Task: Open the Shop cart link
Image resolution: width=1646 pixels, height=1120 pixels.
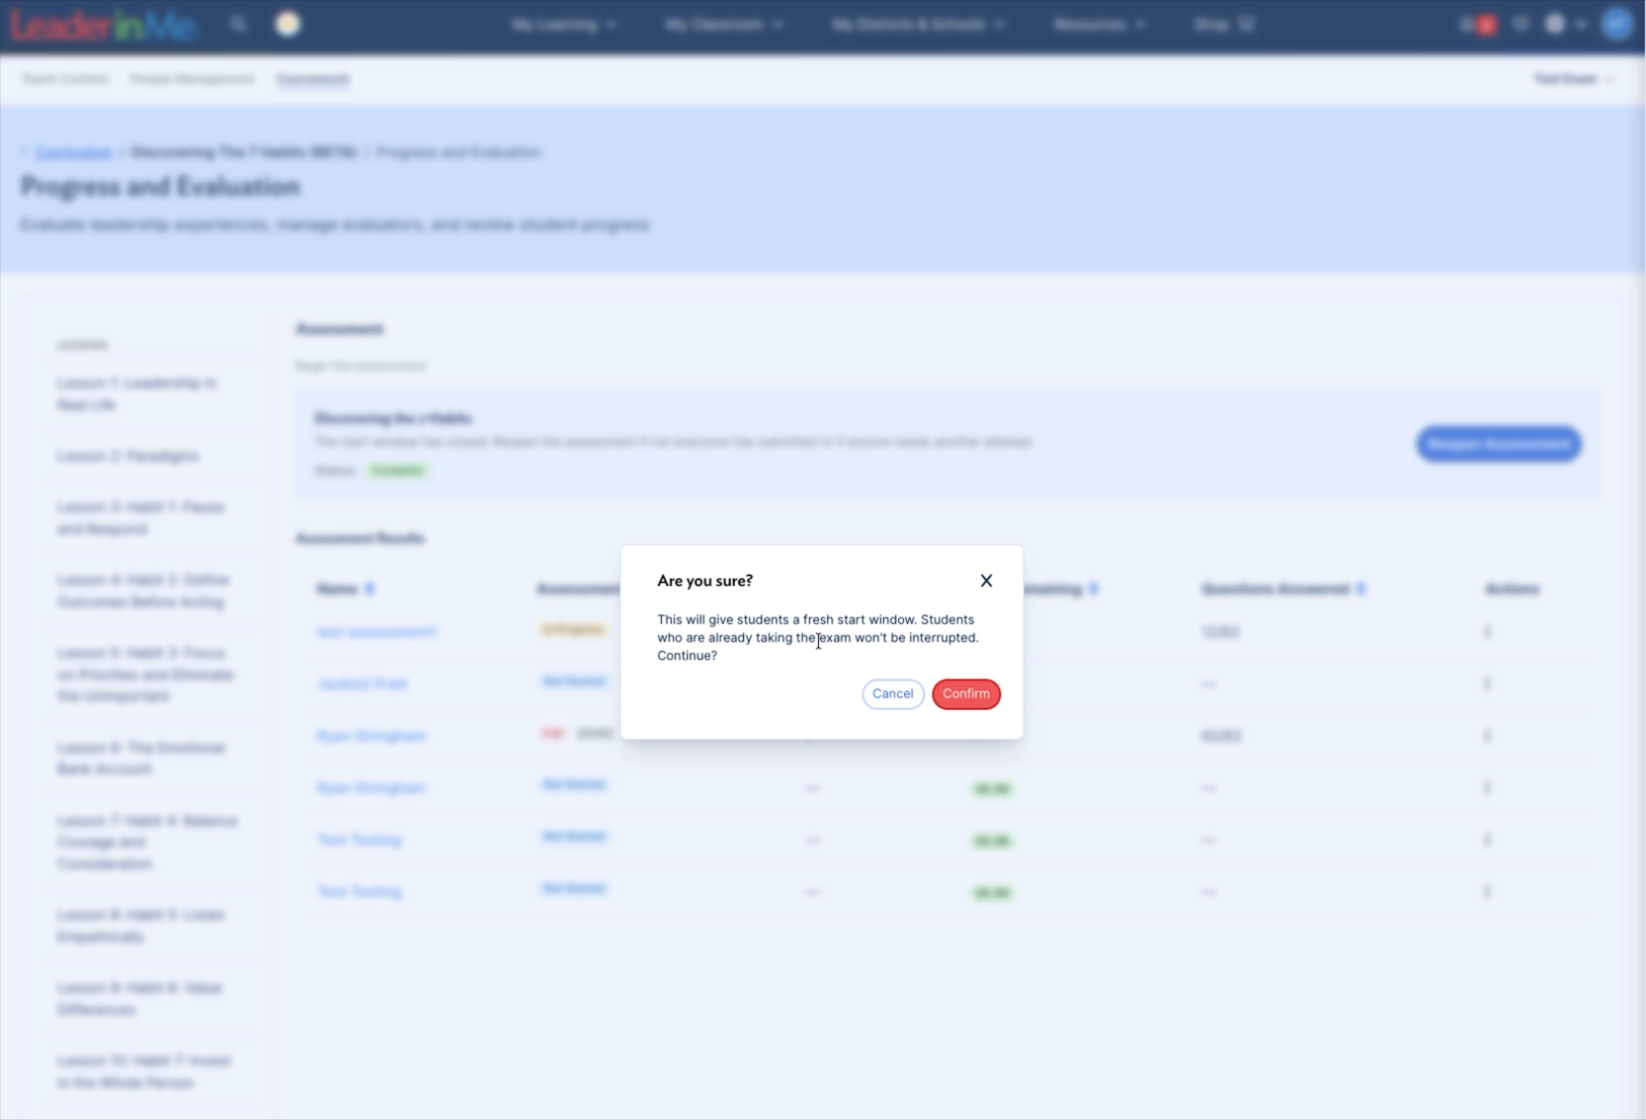Action: point(1223,24)
